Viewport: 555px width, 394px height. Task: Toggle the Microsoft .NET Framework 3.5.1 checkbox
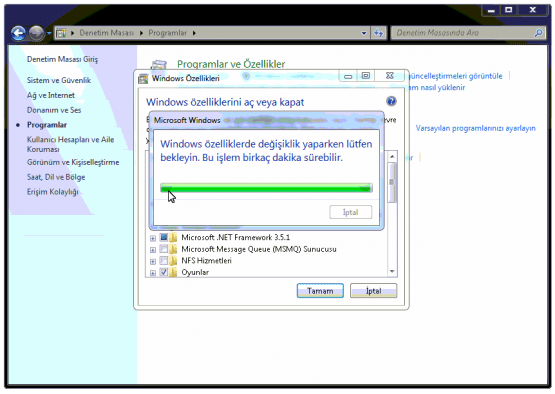click(x=164, y=237)
